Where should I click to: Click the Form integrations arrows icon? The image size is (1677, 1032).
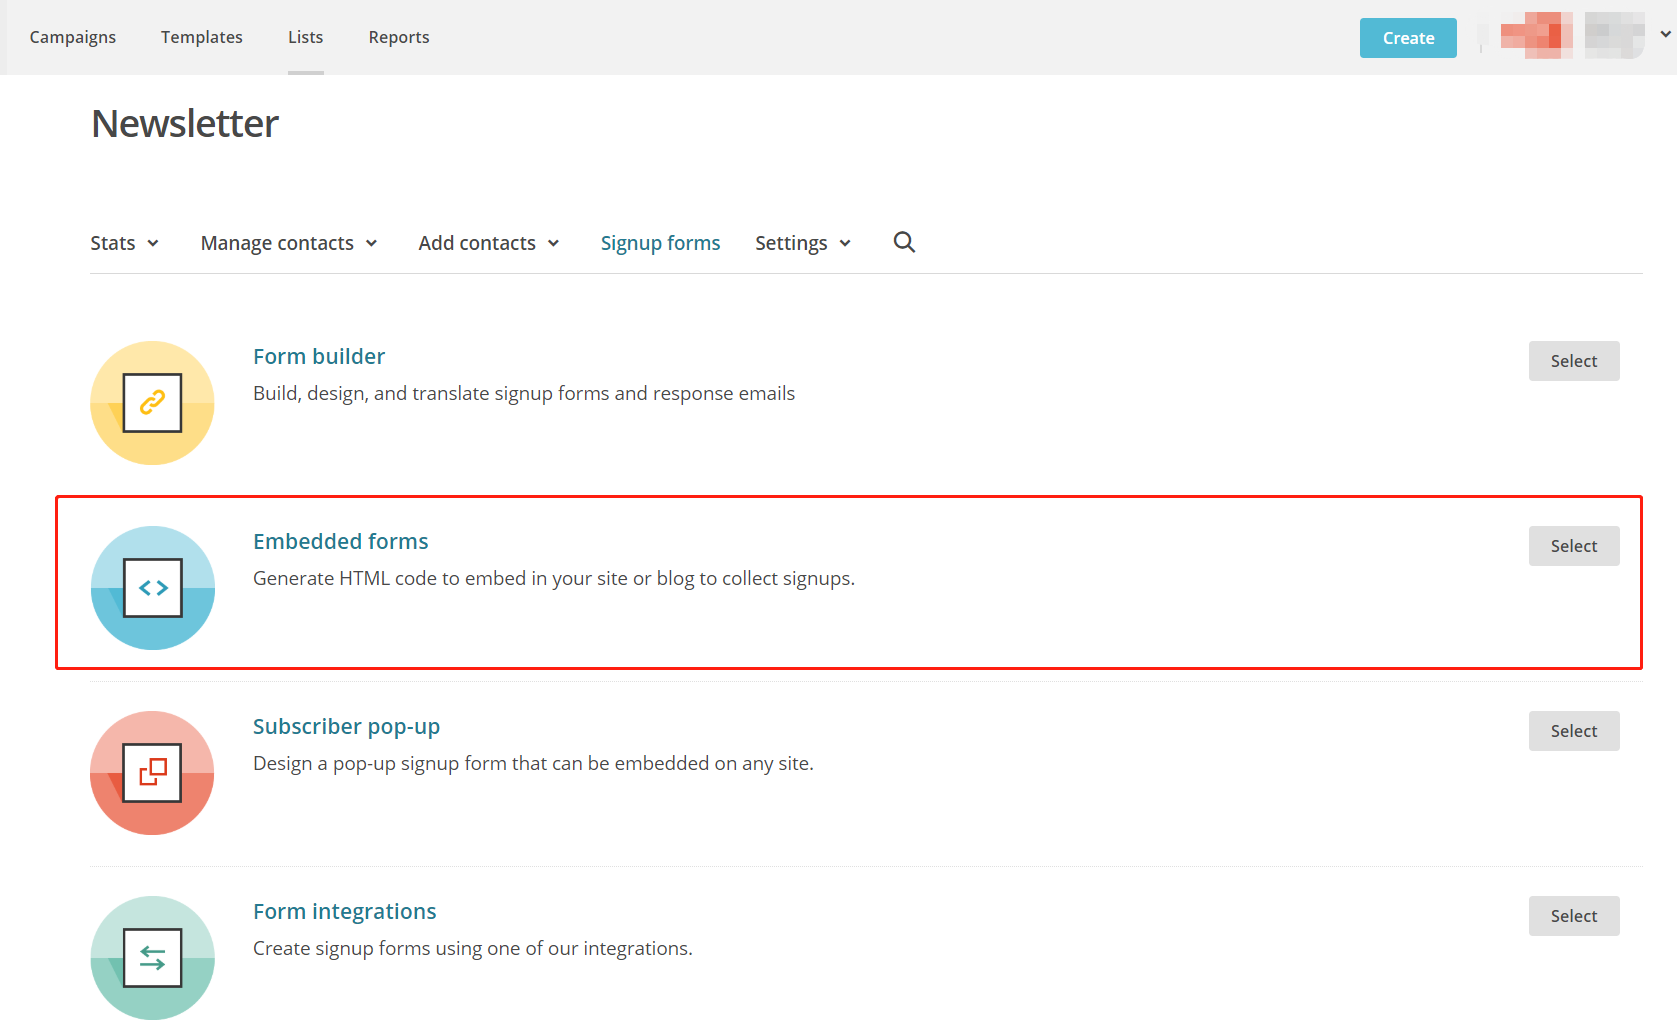(152, 958)
